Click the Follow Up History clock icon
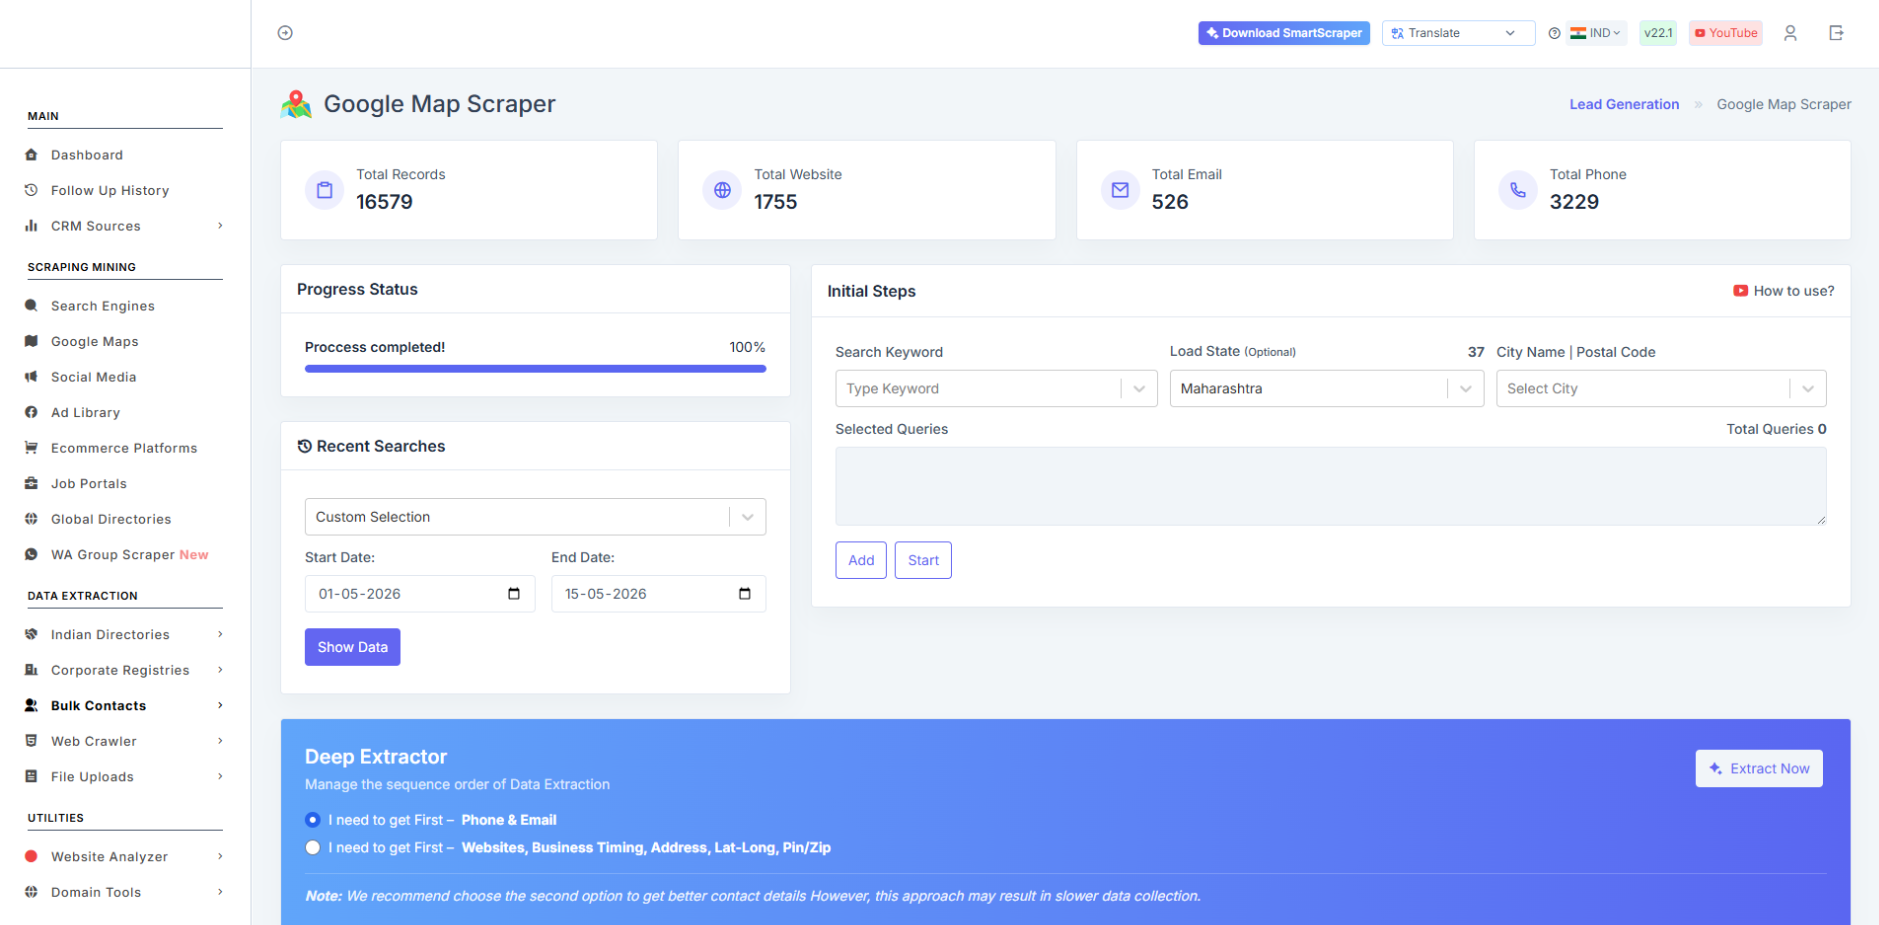 coord(31,190)
